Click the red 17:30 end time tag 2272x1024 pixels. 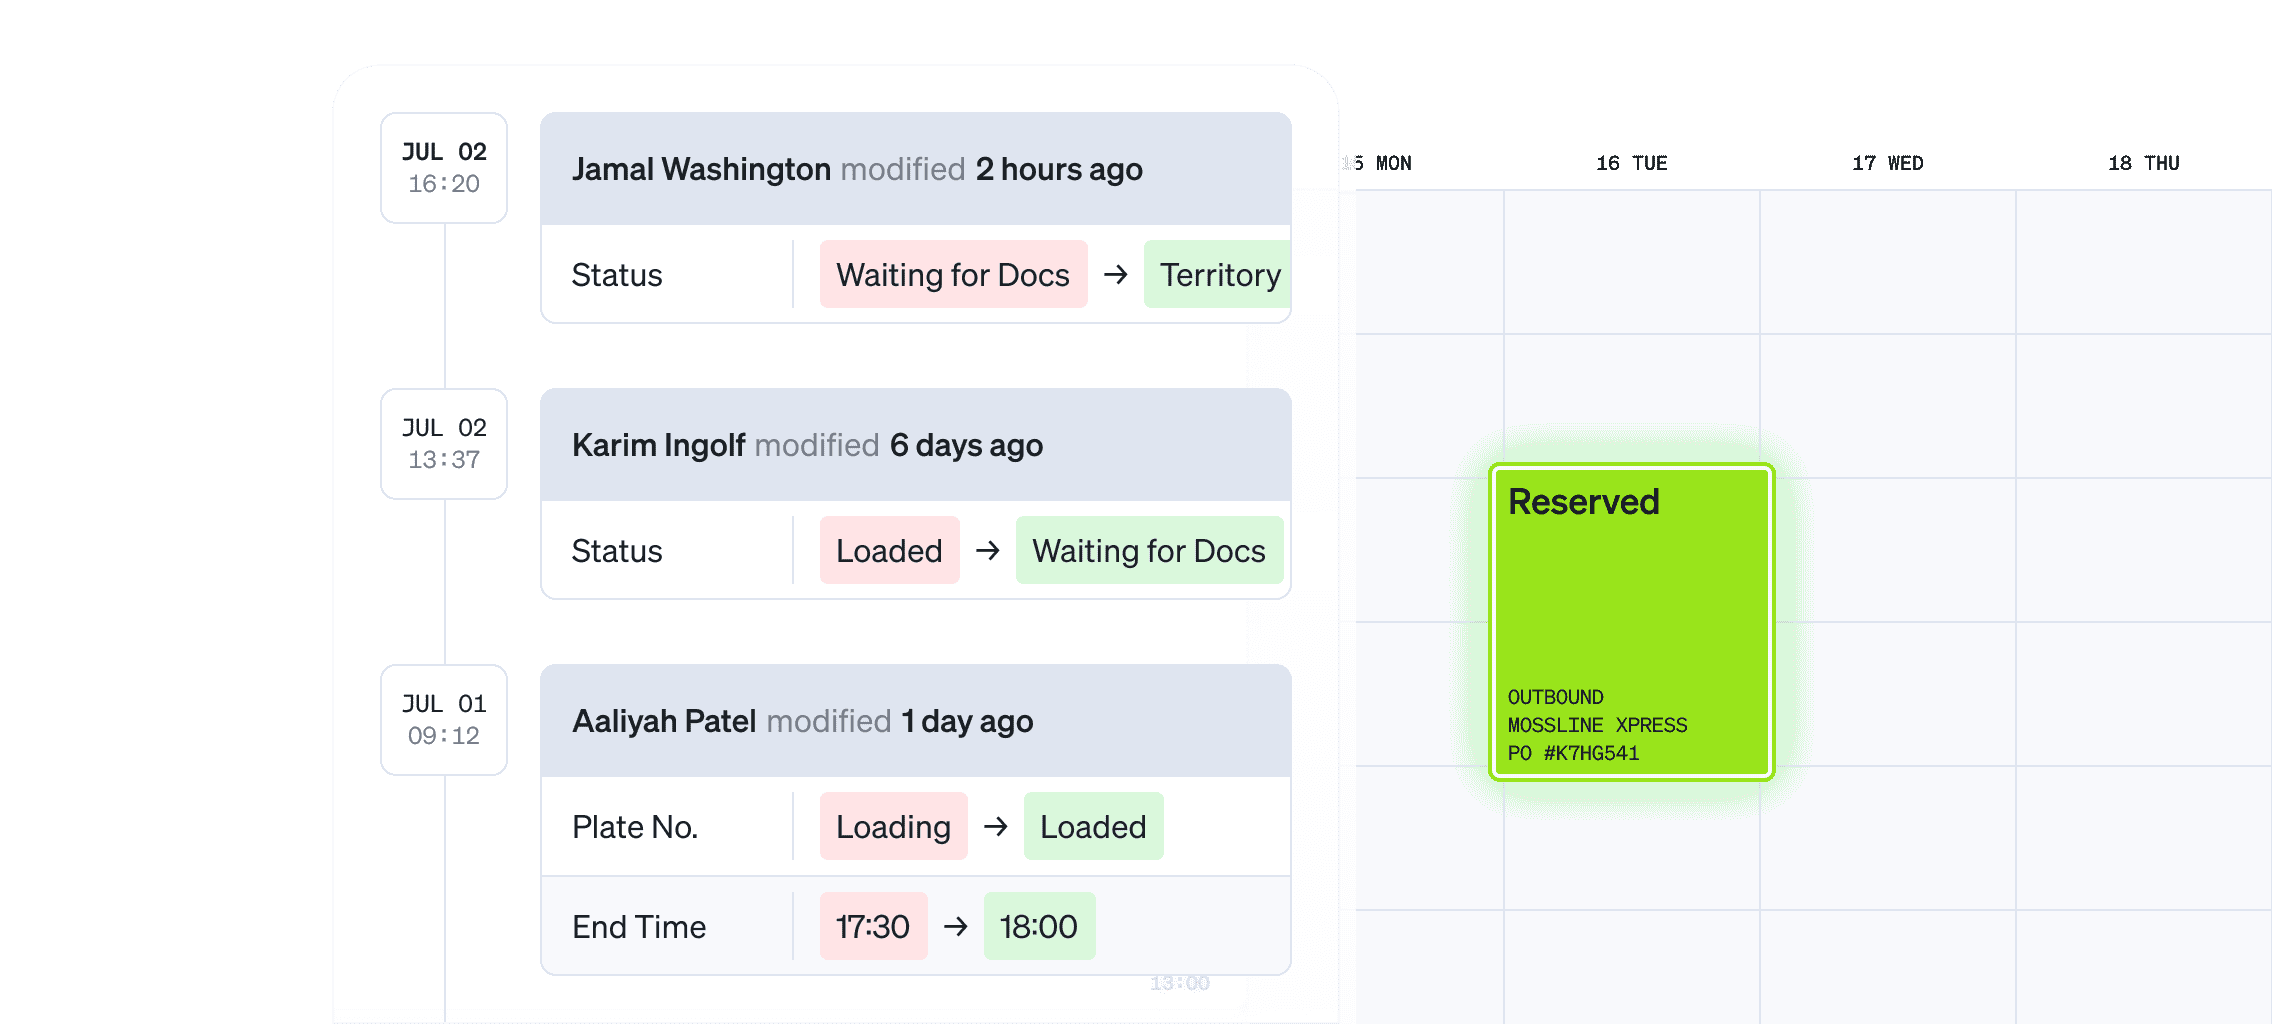(873, 926)
